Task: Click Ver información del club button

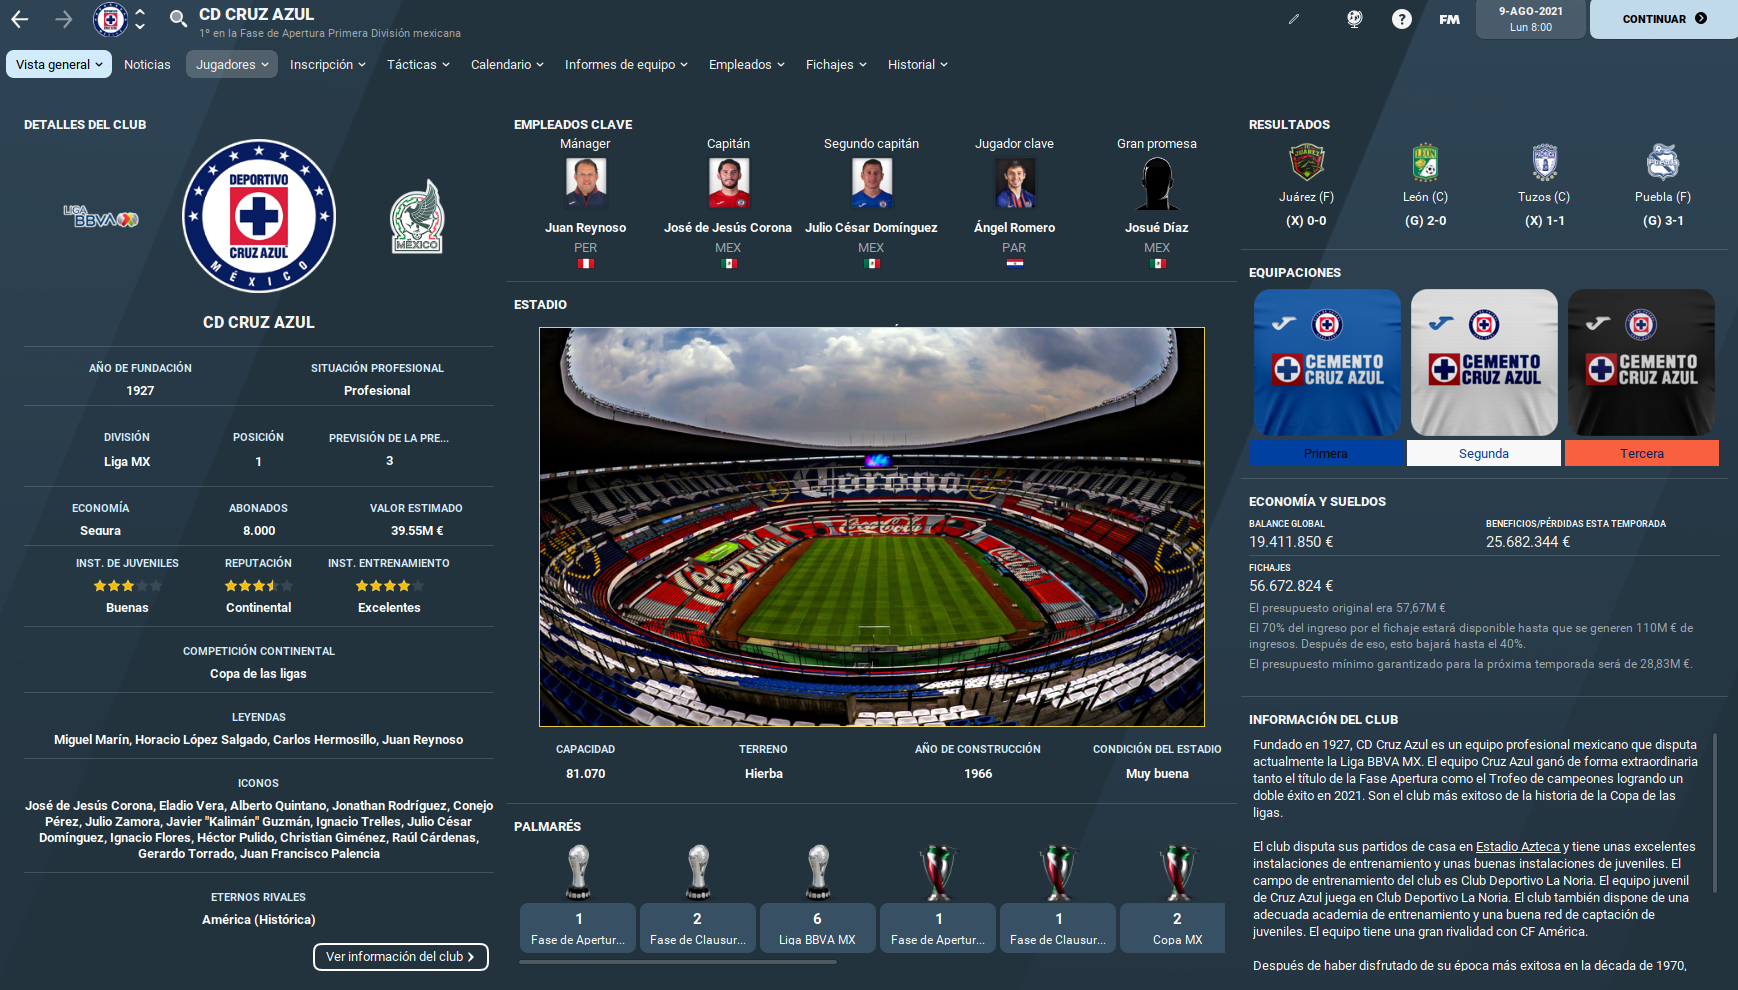Action: click(x=400, y=957)
